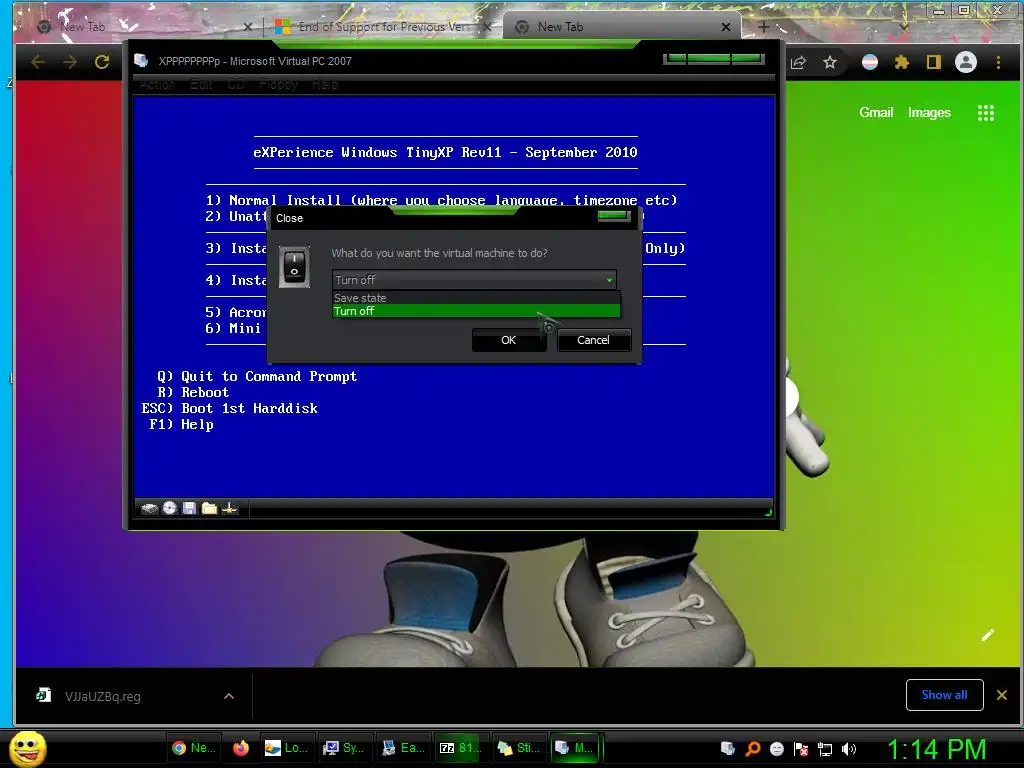Click the hard disk status icon in Virtual PC
The width and height of the screenshot is (1024, 768).
(x=150, y=508)
